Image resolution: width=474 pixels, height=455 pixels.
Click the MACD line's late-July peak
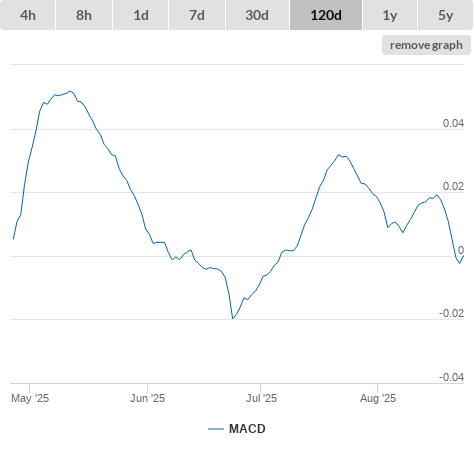339,155
